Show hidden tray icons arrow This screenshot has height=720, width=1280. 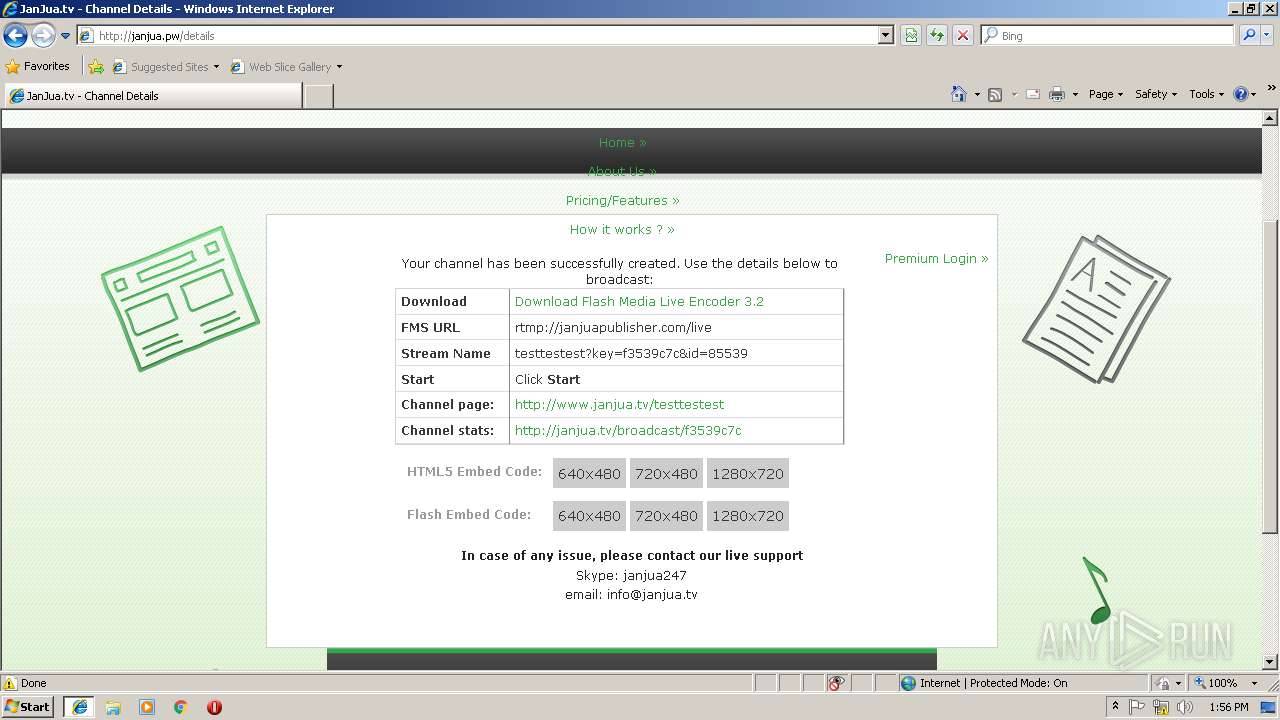pyautogui.click(x=1115, y=707)
